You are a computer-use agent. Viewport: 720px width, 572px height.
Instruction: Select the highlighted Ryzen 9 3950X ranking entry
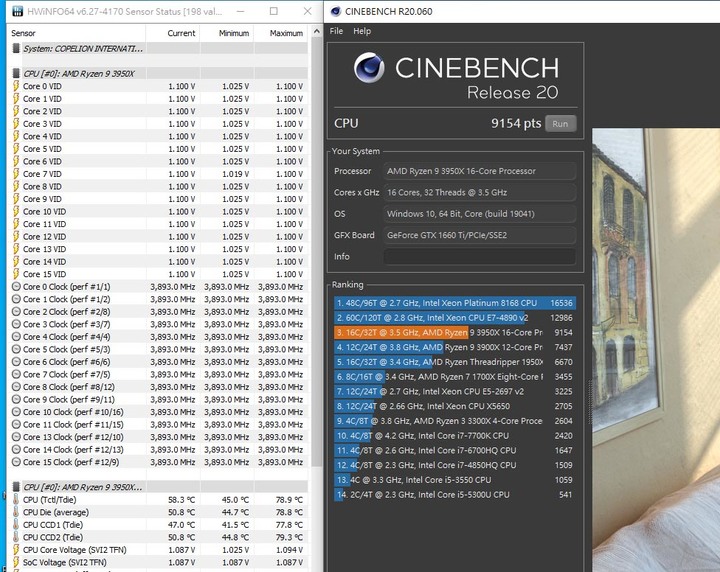455,332
